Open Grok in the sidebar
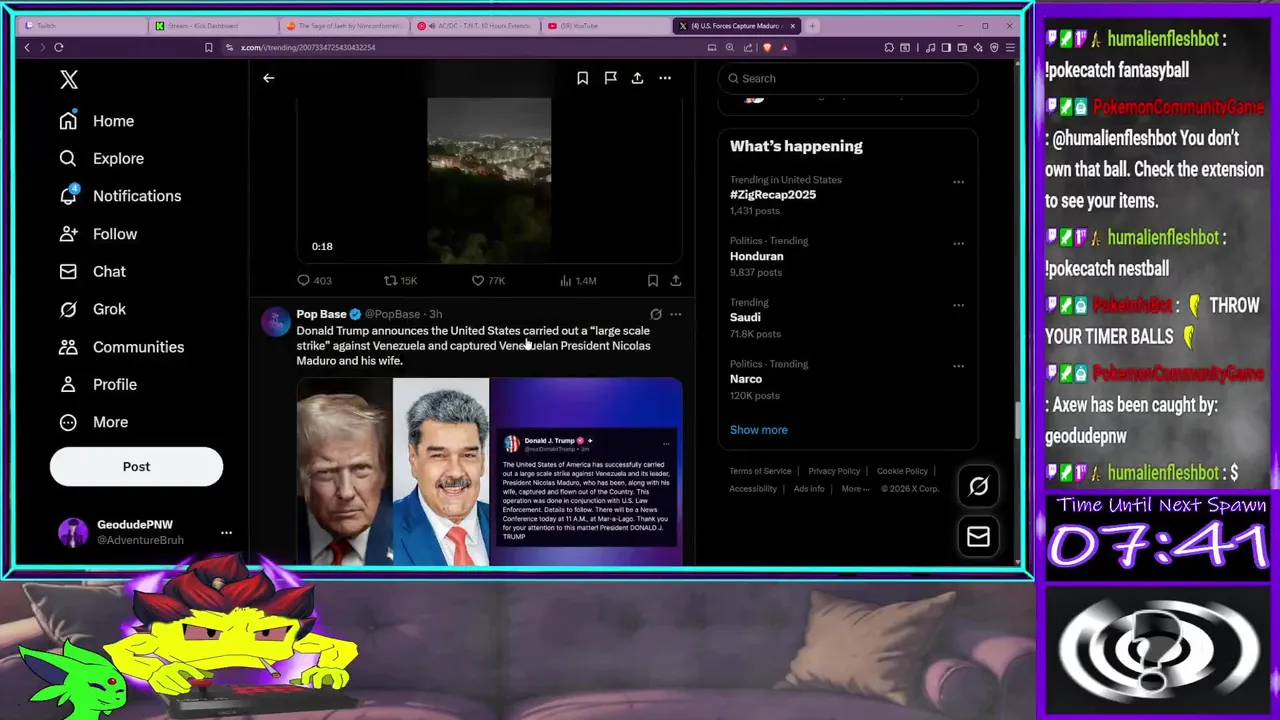 (92, 309)
